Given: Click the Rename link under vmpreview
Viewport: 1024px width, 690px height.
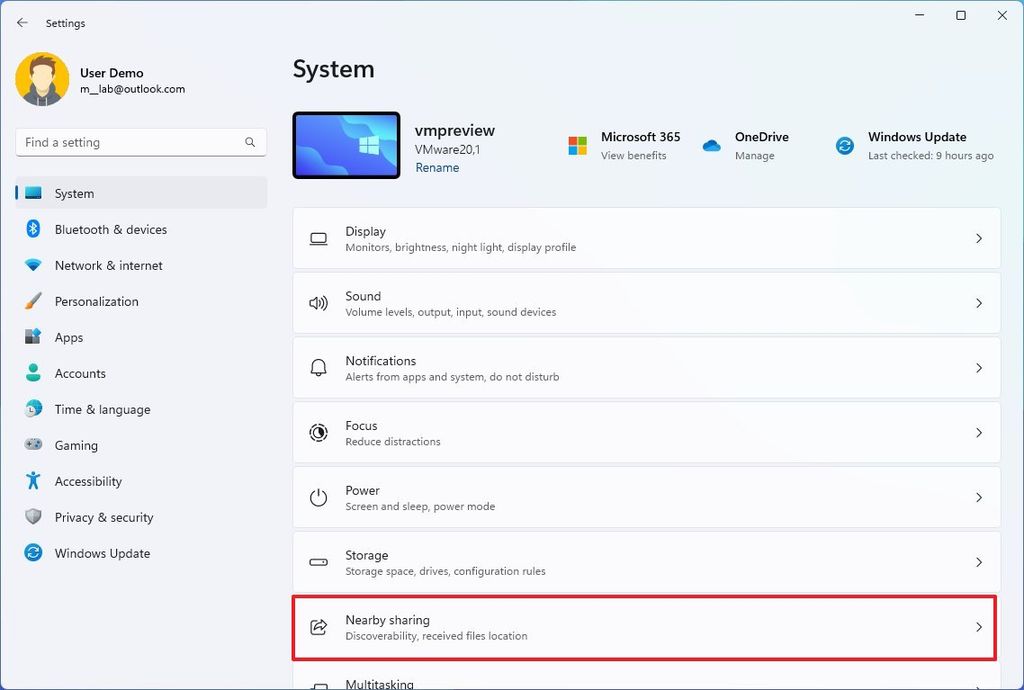Looking at the screenshot, I should coord(437,167).
